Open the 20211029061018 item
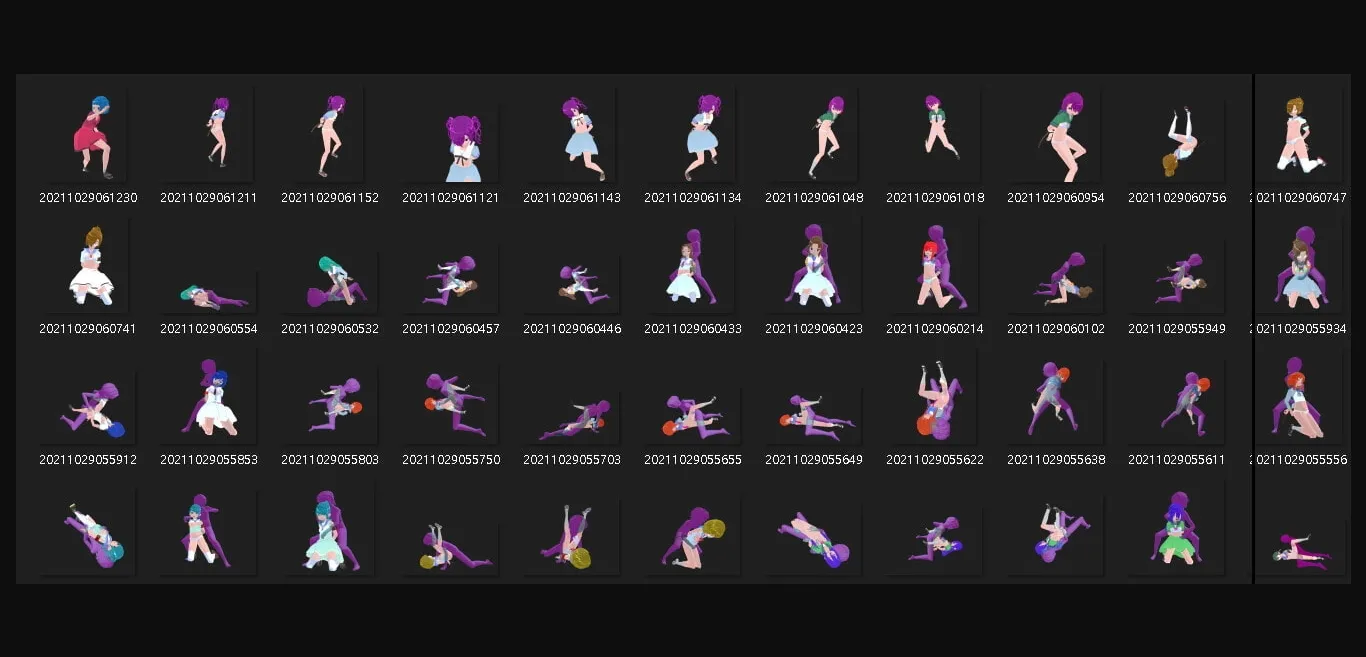 pyautogui.click(x=935, y=137)
